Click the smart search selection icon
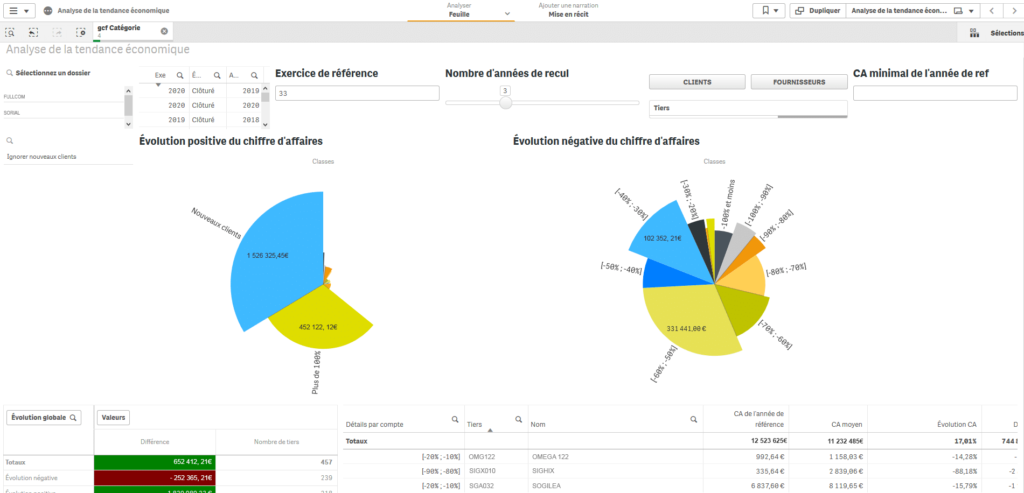Viewport: 1024px width, 493px height. [x=9, y=32]
